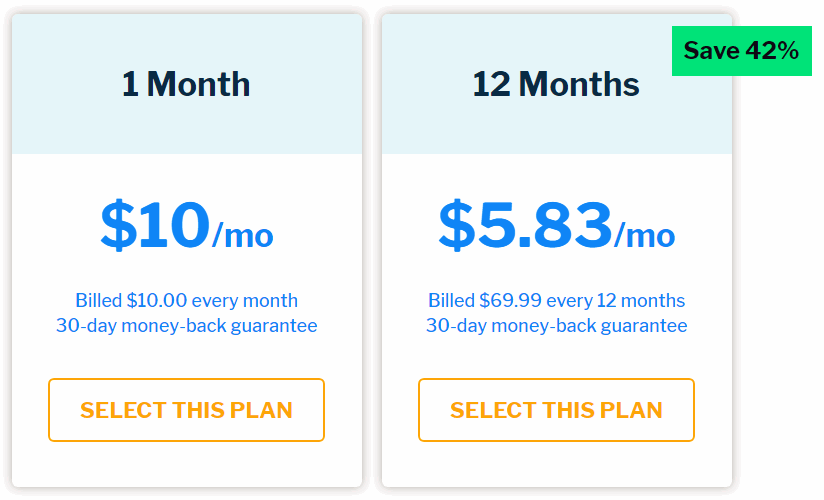Click the 42% figure in the savings badge
Viewport: 824px width, 500px height.
(x=772, y=51)
